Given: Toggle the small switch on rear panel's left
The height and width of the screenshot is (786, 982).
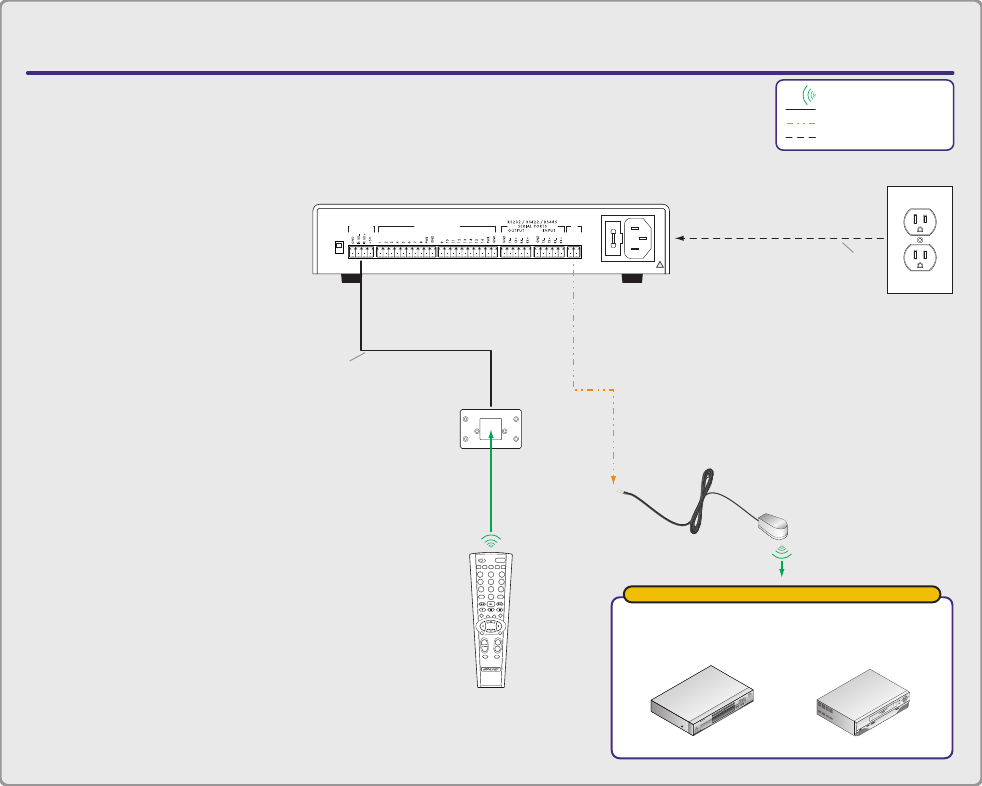Looking at the screenshot, I should (x=339, y=247).
